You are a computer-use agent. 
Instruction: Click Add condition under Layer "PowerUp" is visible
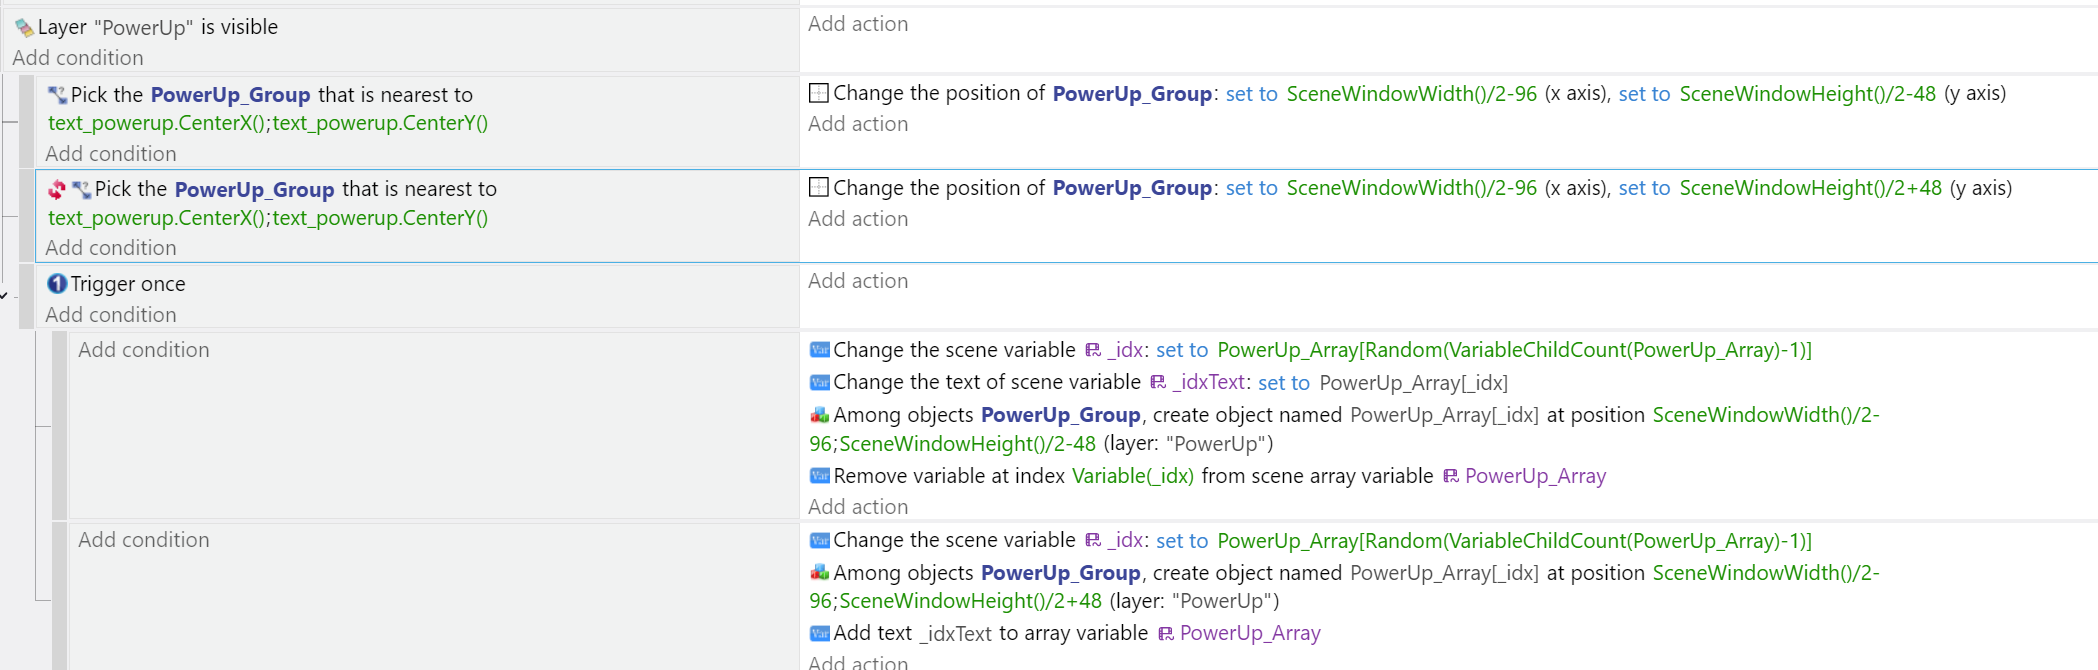(78, 58)
